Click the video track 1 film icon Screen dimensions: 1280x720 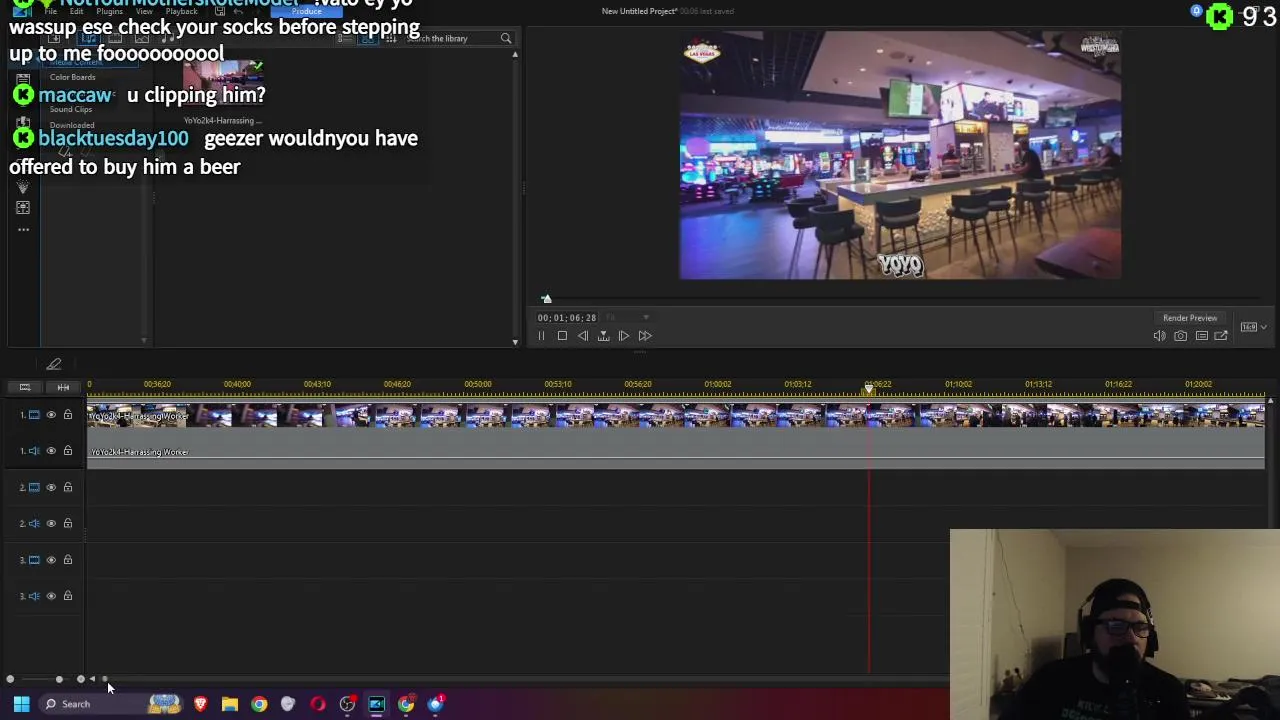coord(34,415)
